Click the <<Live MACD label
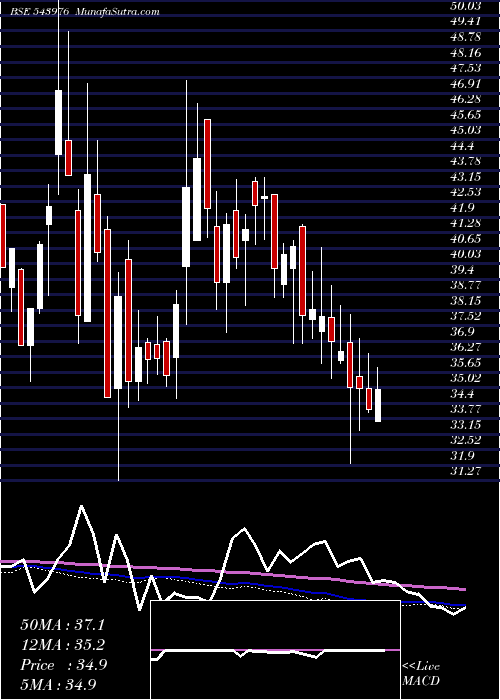 [421, 673]
